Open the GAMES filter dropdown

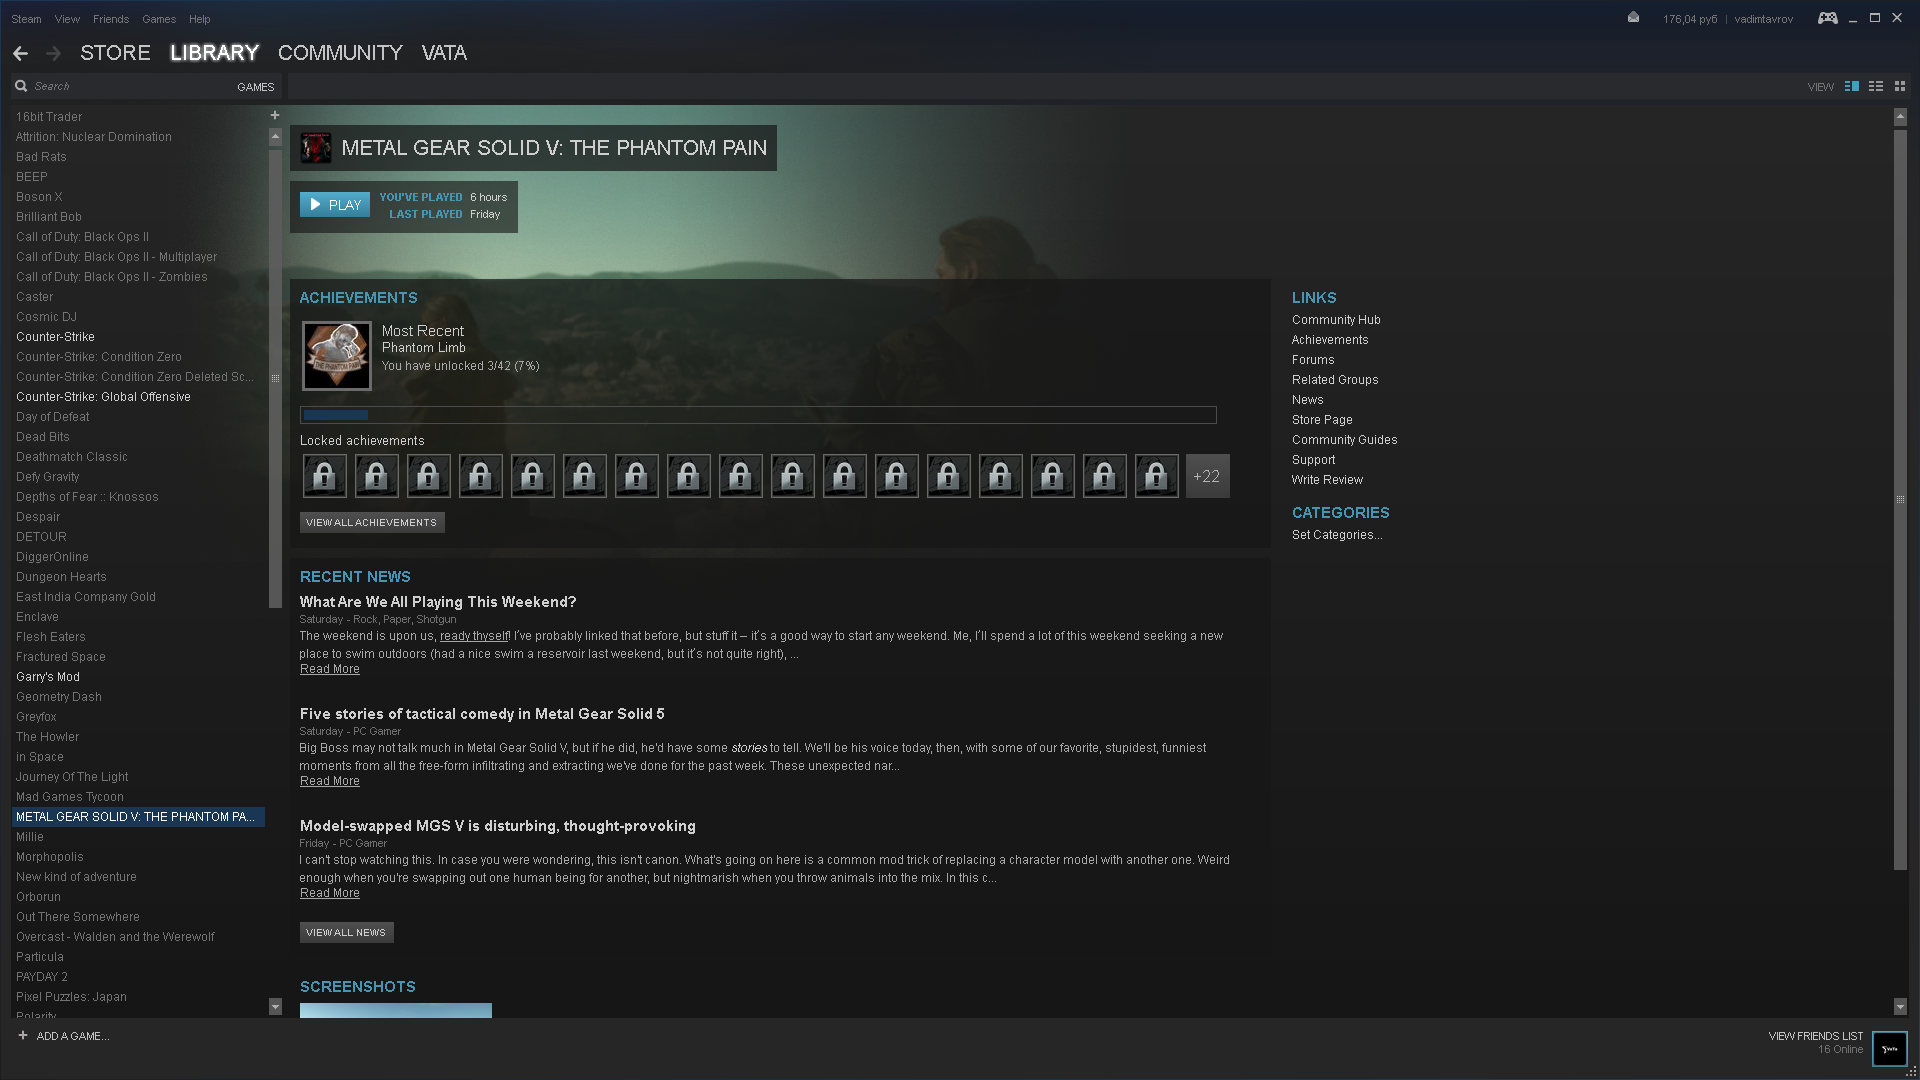tap(256, 87)
